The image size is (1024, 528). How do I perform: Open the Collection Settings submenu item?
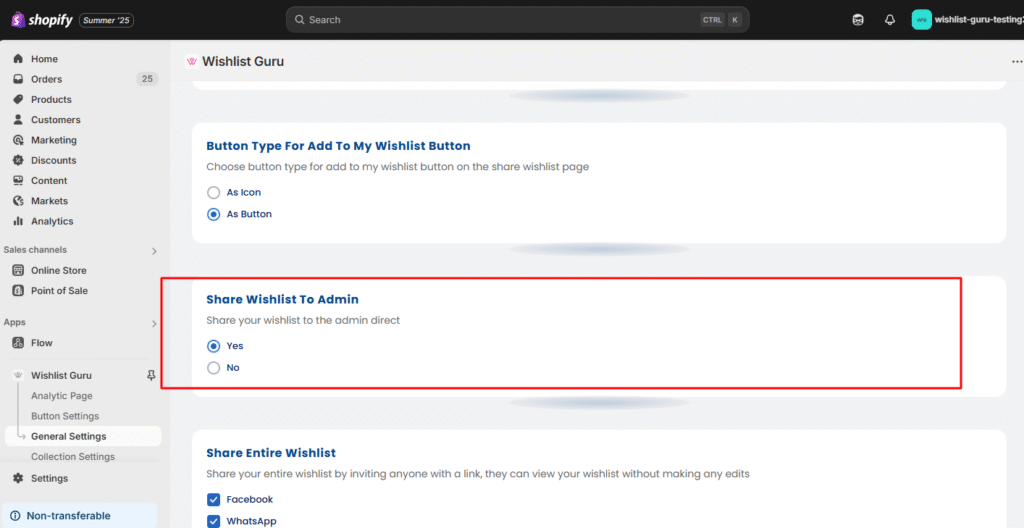(73, 457)
